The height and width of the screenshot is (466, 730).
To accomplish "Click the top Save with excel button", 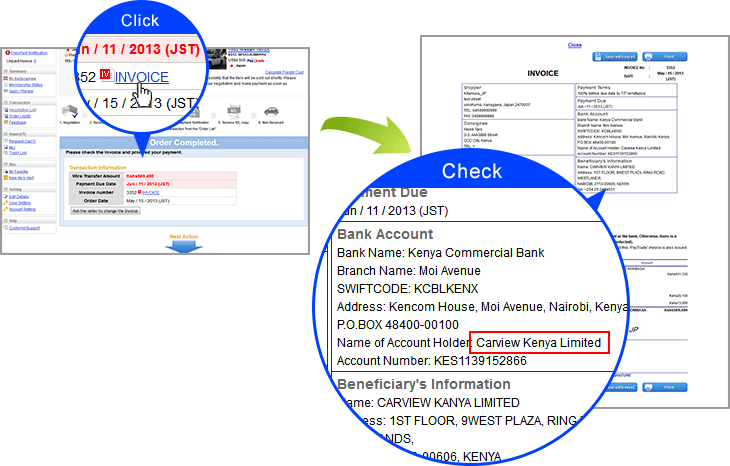I will [616, 56].
